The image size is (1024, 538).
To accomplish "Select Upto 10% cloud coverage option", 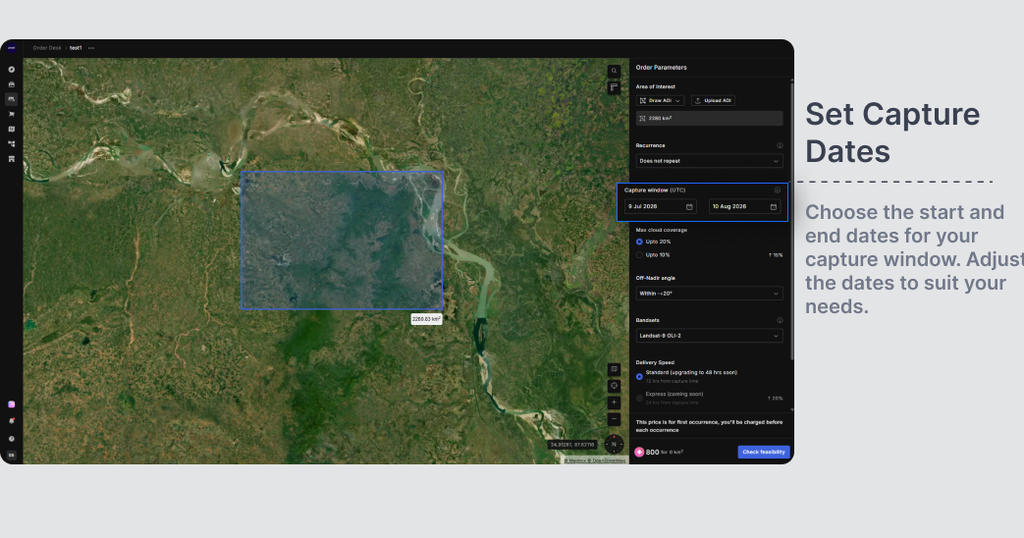I will (639, 255).
